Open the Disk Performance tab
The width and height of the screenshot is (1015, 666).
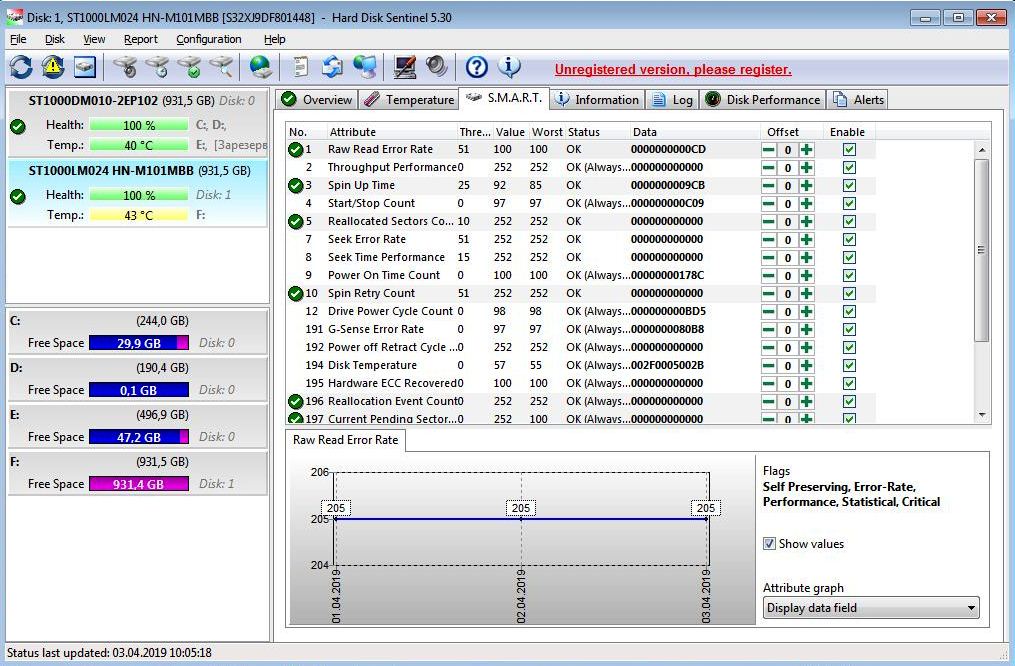coord(763,100)
